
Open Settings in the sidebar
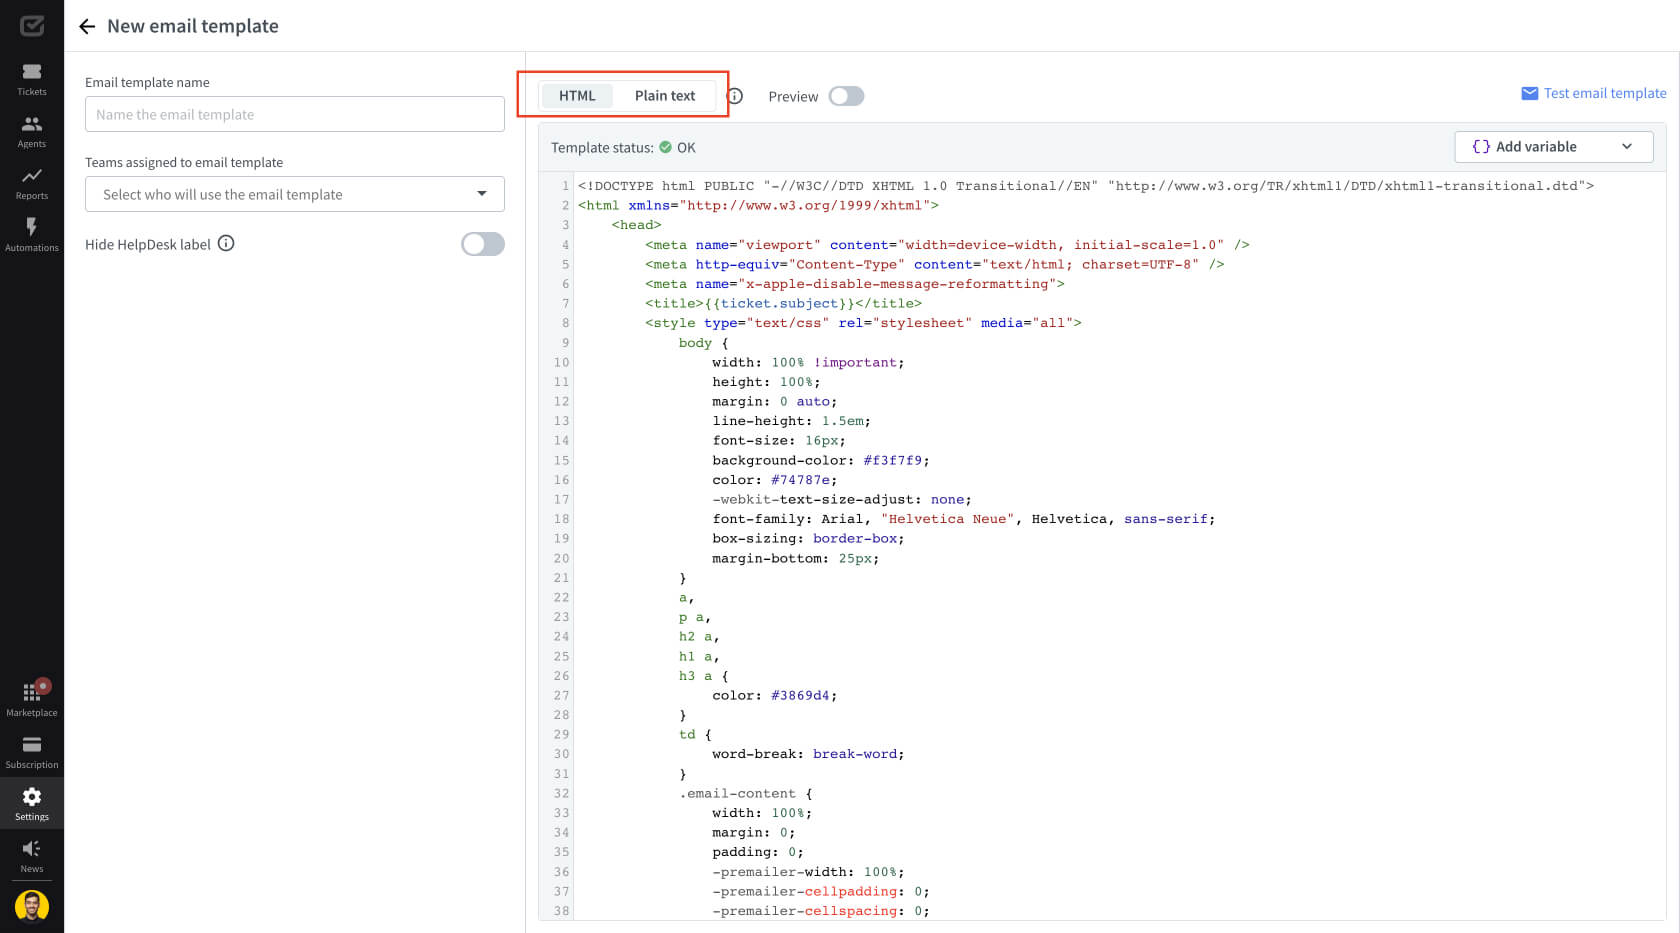click(x=32, y=804)
